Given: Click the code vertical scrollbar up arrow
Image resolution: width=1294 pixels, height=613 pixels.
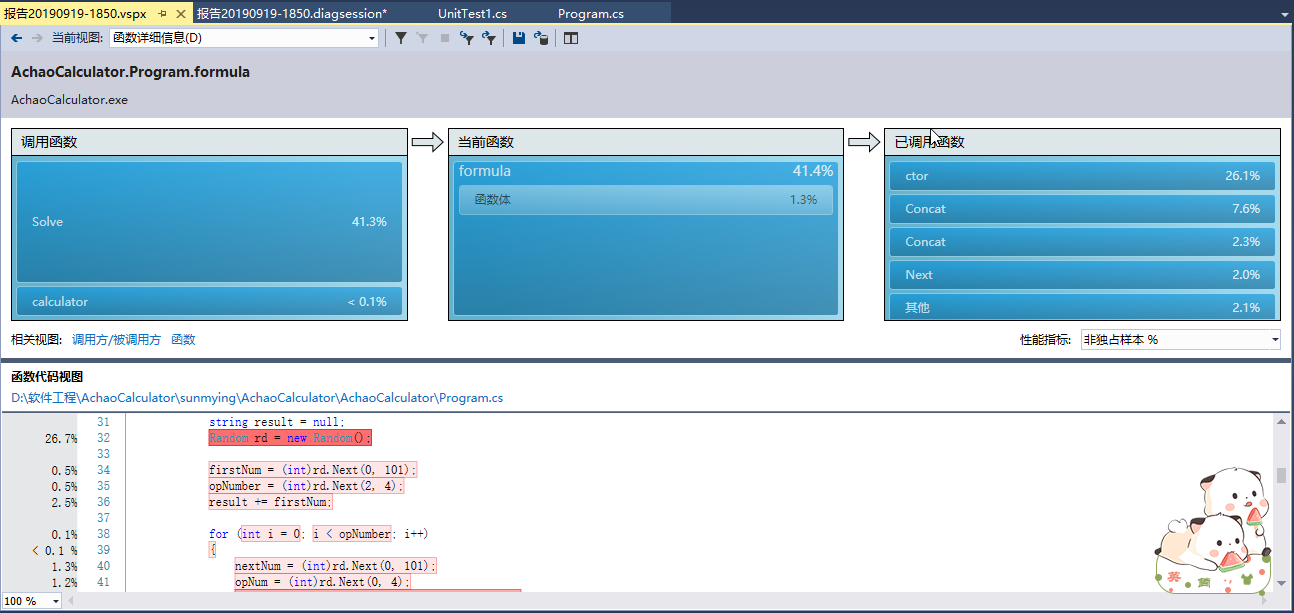Looking at the screenshot, I should [1282, 422].
